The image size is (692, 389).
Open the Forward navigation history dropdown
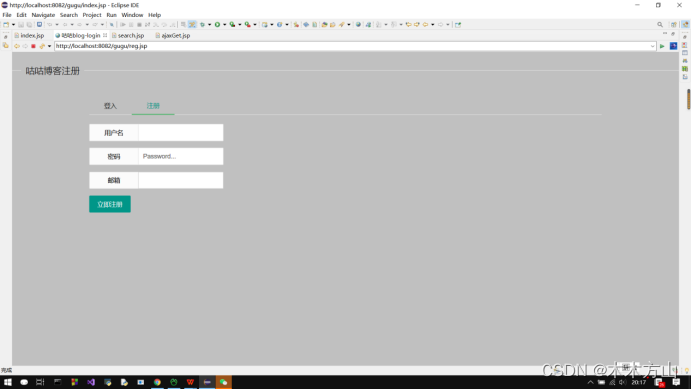coord(448,25)
